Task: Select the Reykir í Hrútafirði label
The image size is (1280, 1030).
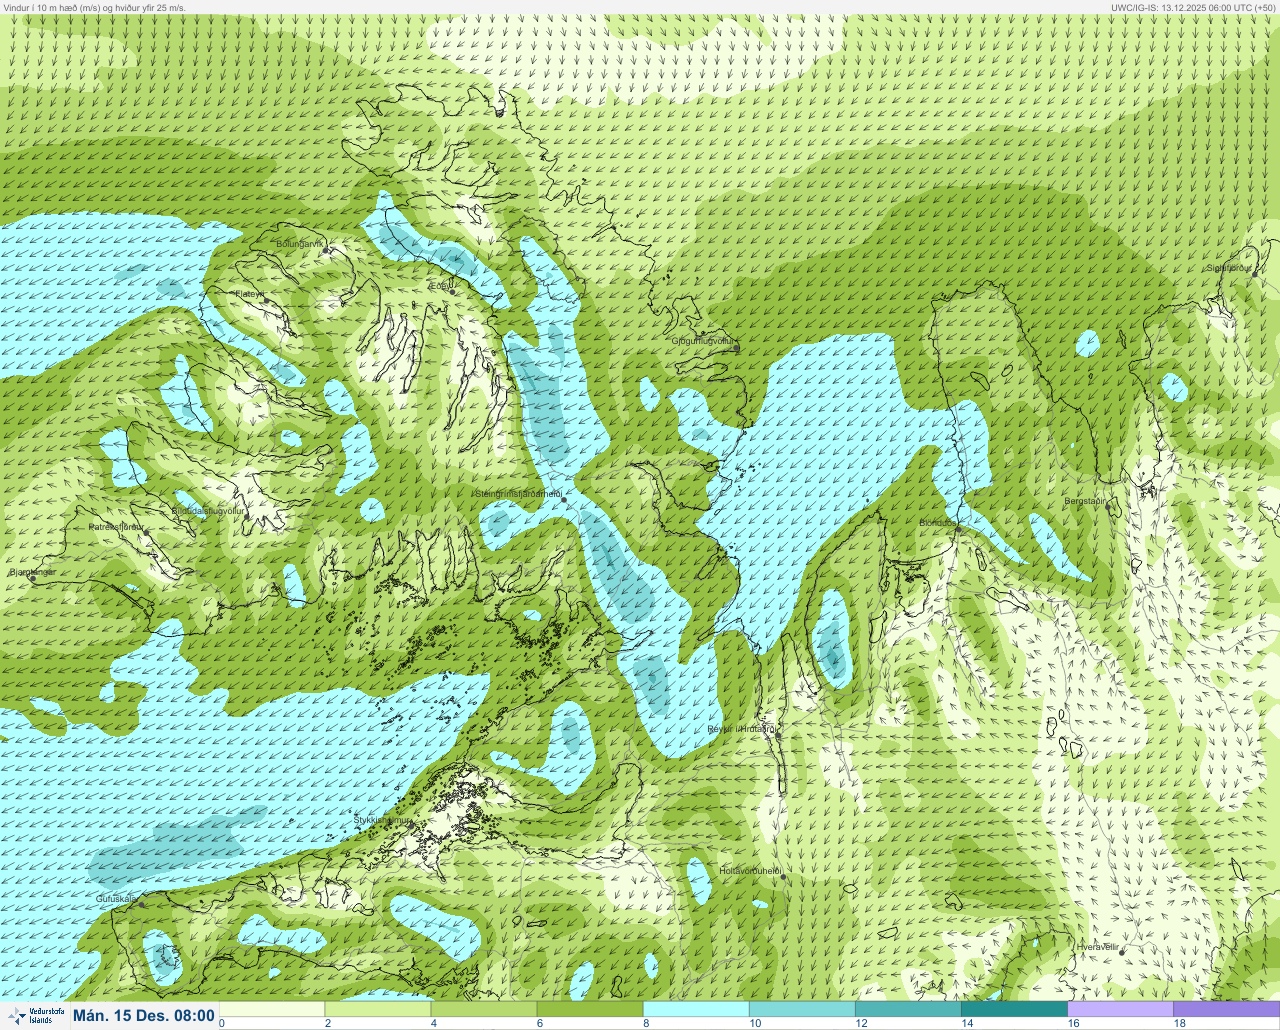Action: pyautogui.click(x=742, y=729)
